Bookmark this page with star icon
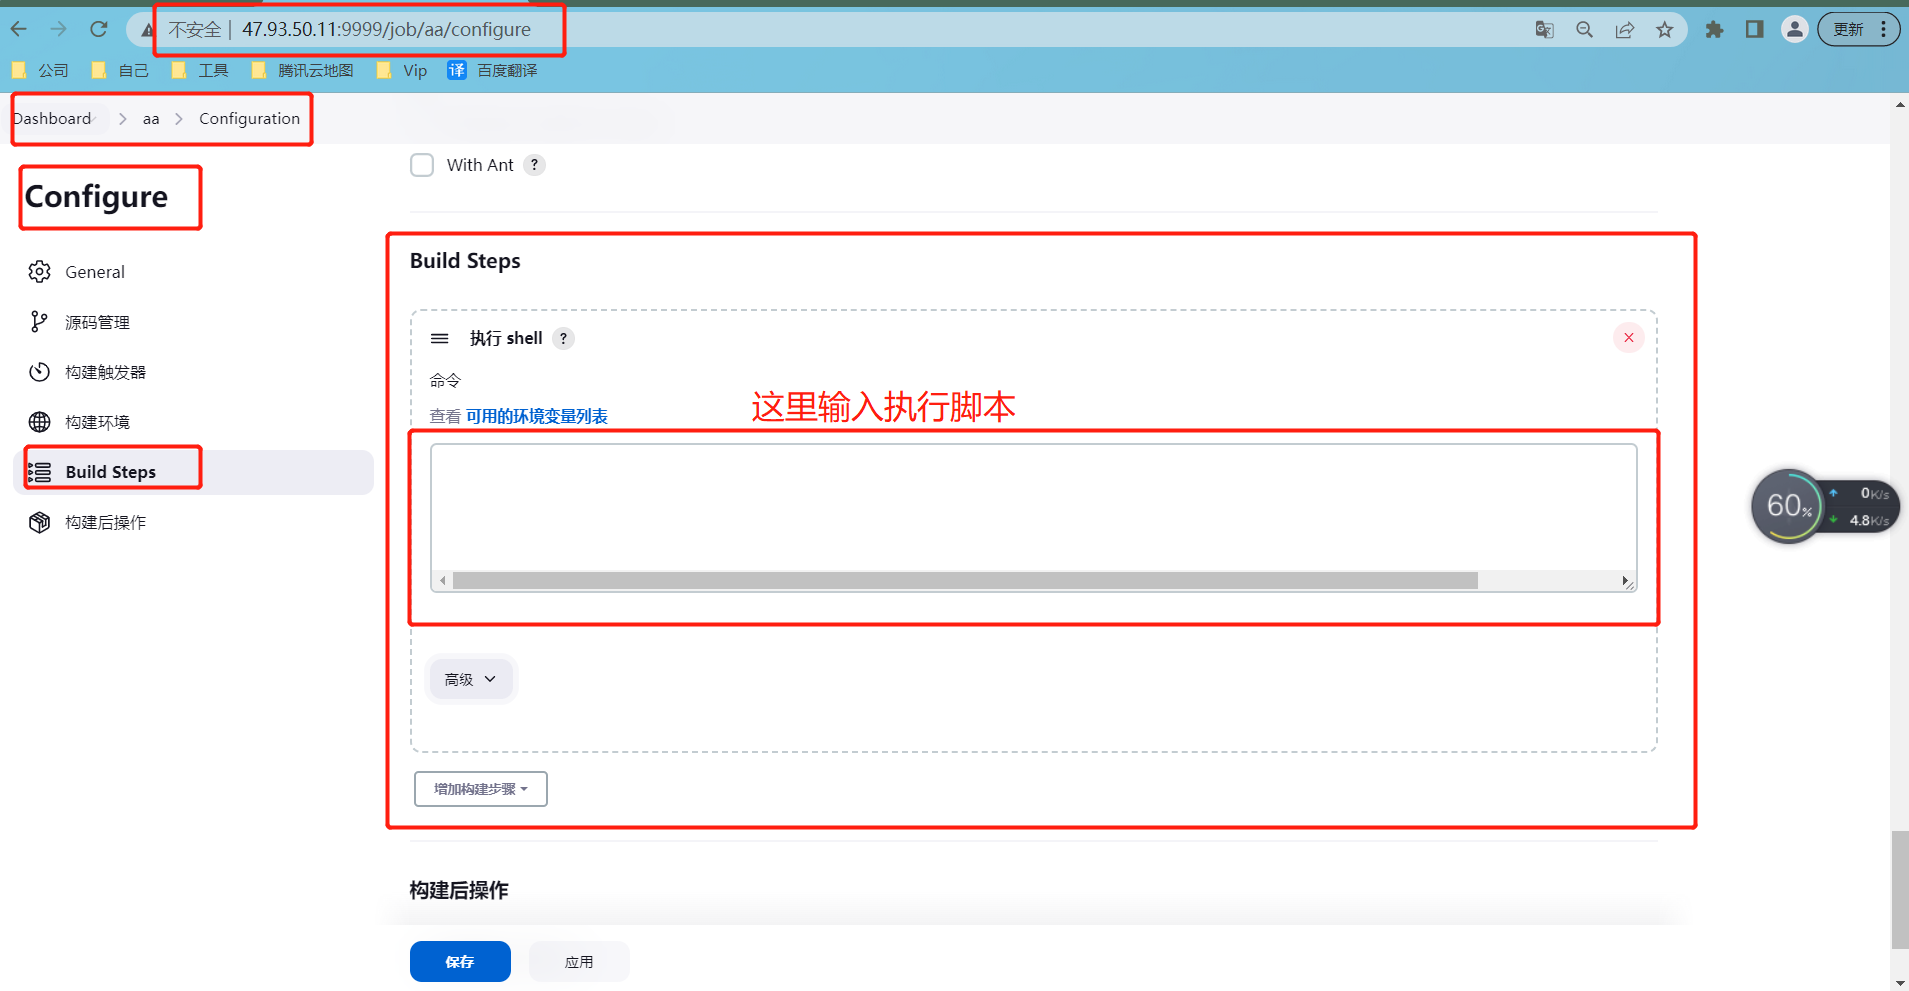 (x=1664, y=30)
